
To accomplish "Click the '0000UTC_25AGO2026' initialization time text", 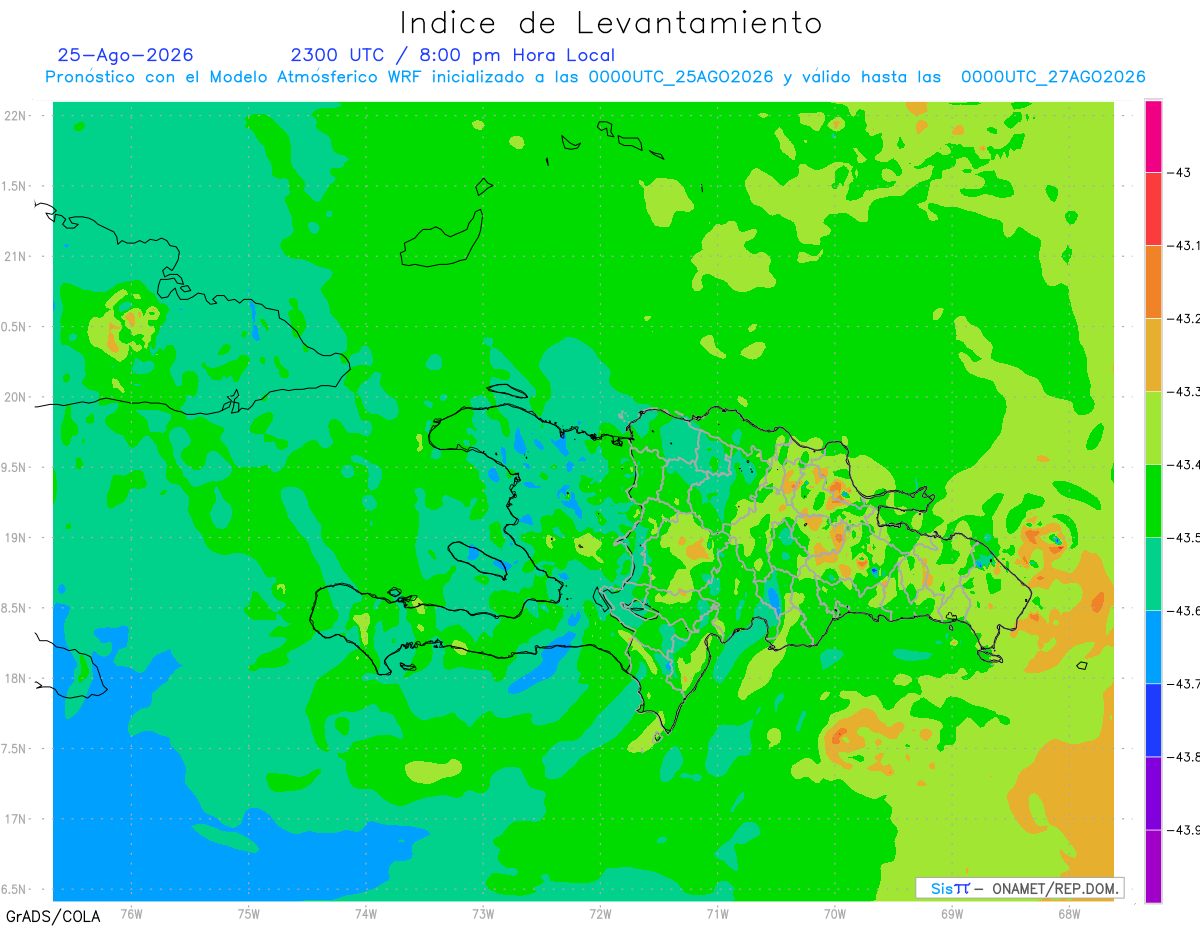I will coord(681,77).
